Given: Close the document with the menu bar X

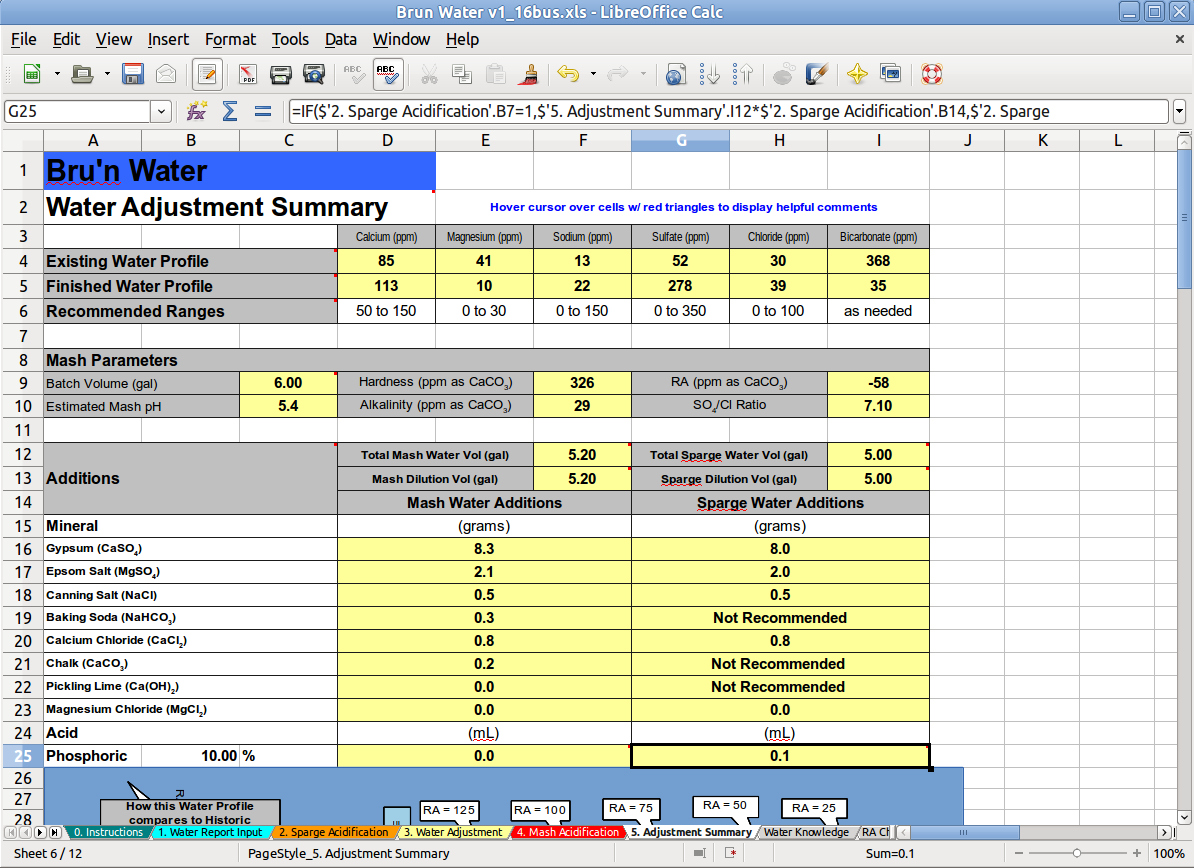Looking at the screenshot, I should point(1180,39).
